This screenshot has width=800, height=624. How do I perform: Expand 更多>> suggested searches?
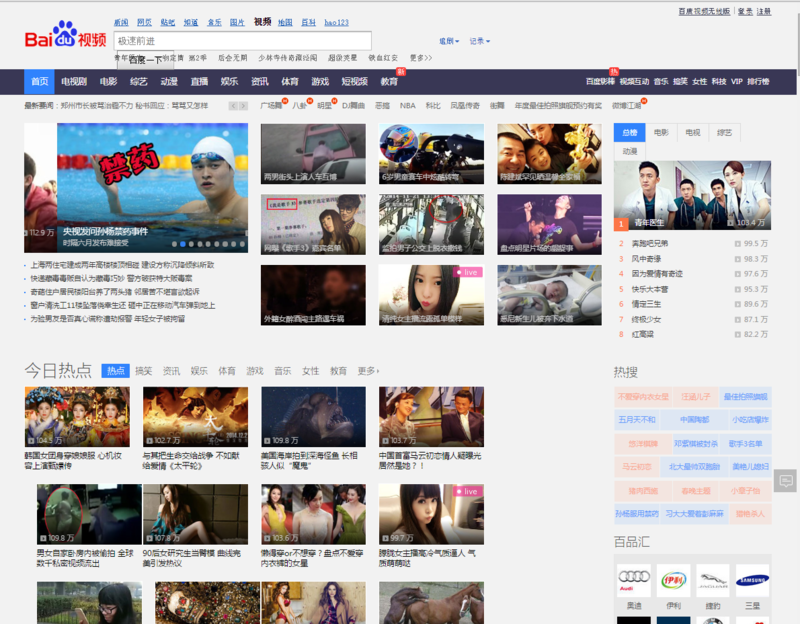[420, 58]
